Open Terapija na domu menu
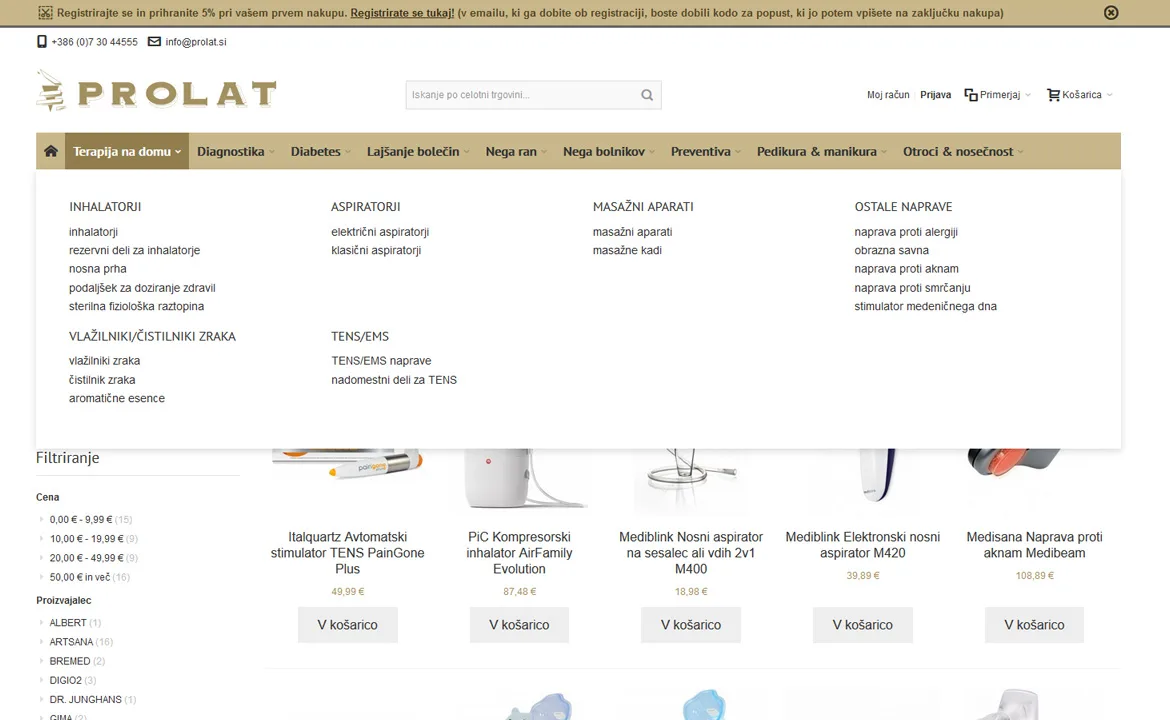The image size is (1170, 720). [x=127, y=151]
